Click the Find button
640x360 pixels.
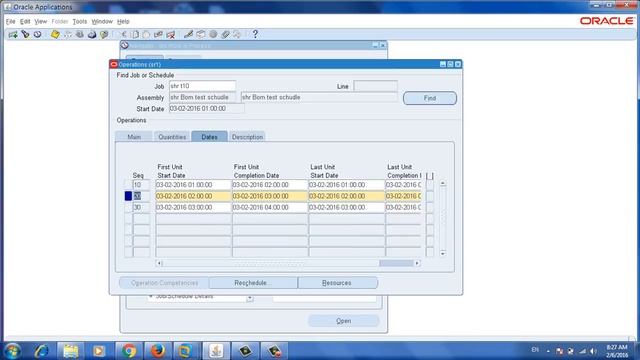click(430, 98)
